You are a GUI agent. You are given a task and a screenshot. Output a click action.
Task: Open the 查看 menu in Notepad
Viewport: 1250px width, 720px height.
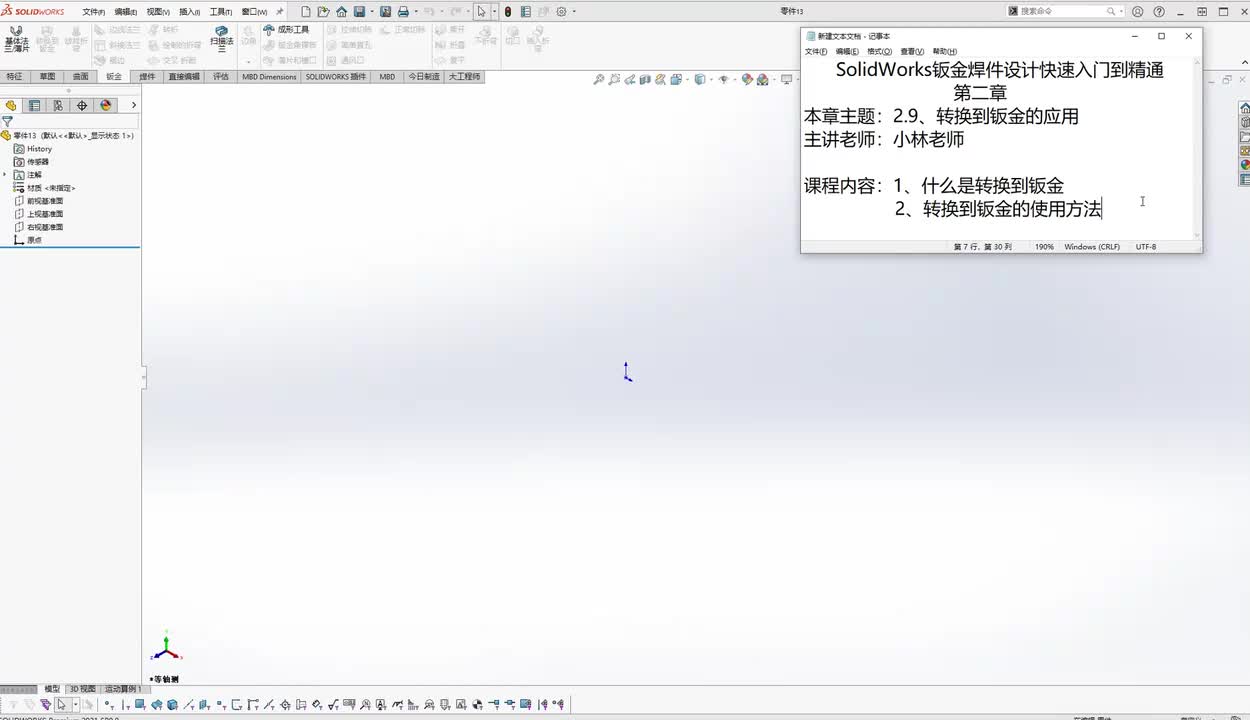[x=912, y=52]
